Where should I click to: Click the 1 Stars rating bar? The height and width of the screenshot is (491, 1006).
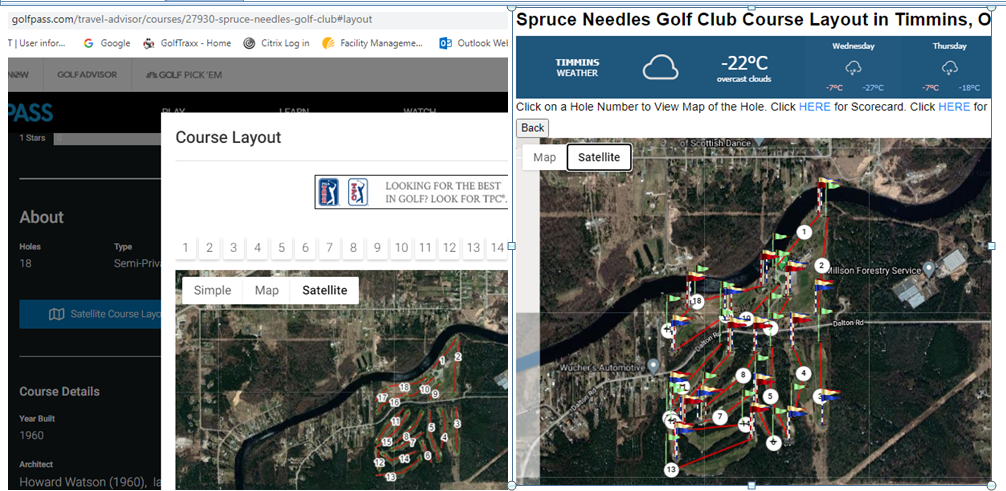(107, 138)
